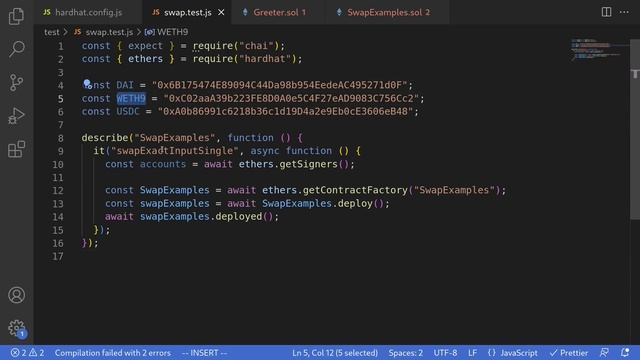
Task: Click line number 17 in the gutter
Action: 58,256
